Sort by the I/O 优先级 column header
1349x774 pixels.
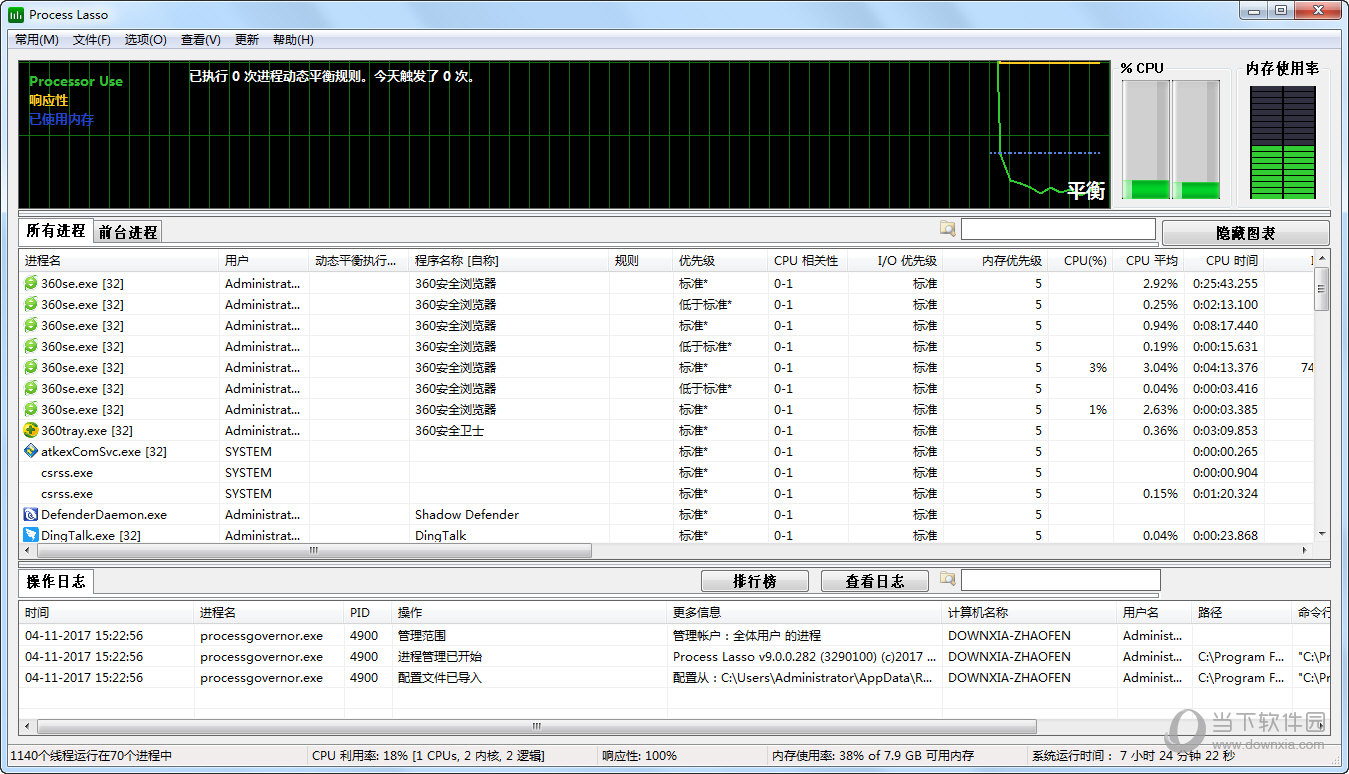(x=896, y=261)
